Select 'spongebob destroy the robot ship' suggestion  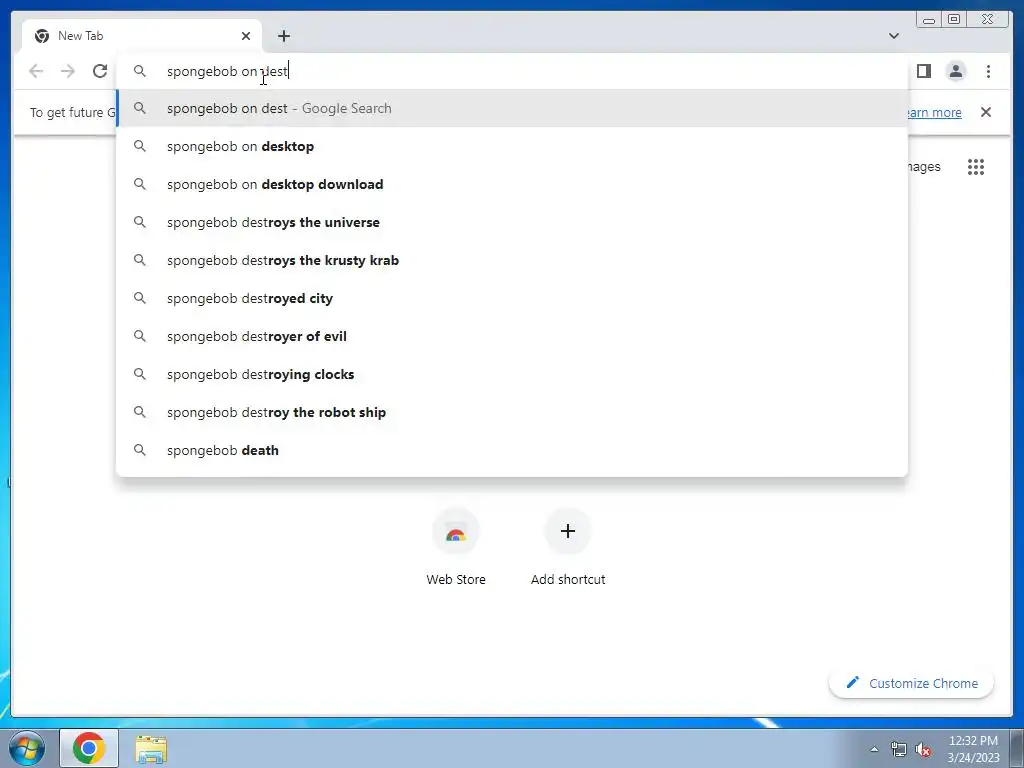pyautogui.click(x=512, y=412)
